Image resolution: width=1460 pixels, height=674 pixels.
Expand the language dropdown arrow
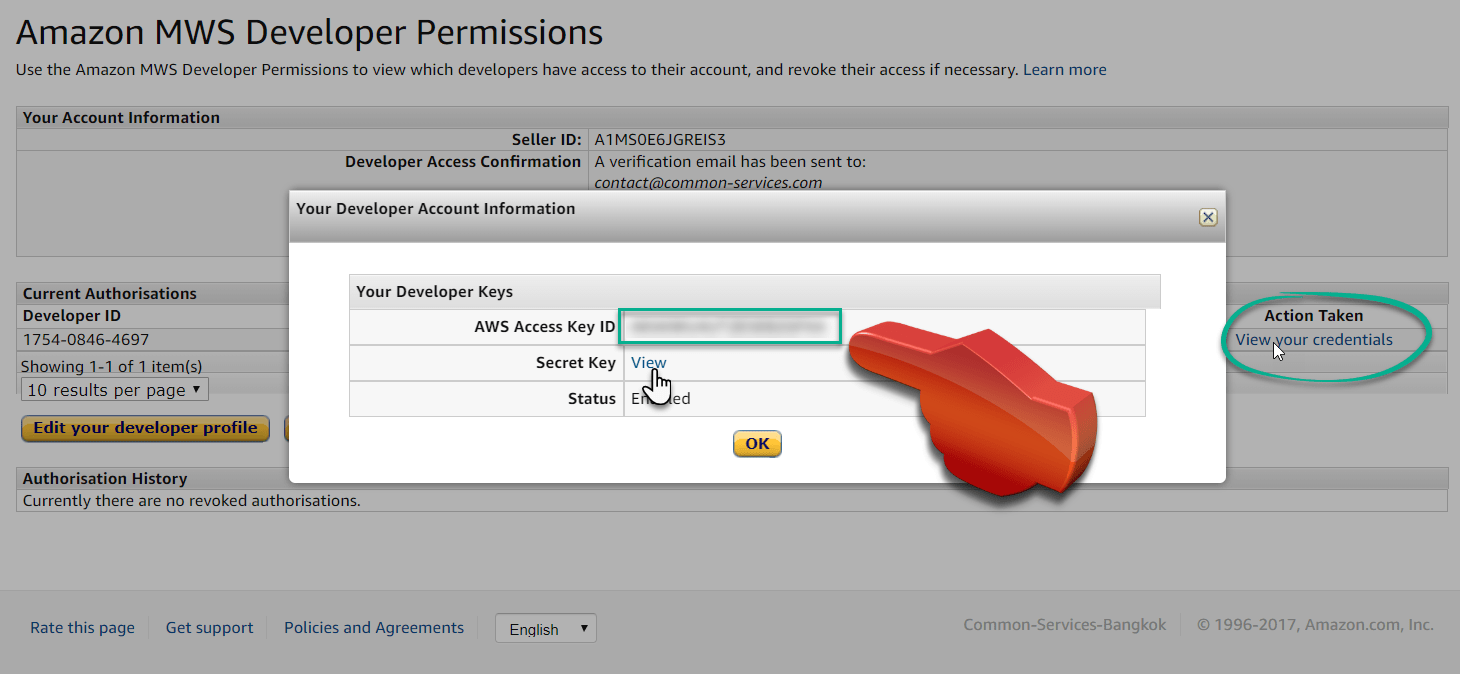click(586, 628)
